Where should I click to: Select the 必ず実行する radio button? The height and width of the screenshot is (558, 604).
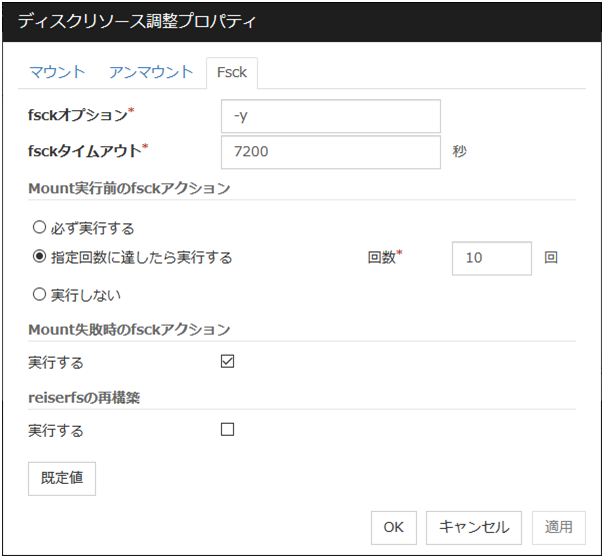(x=39, y=228)
